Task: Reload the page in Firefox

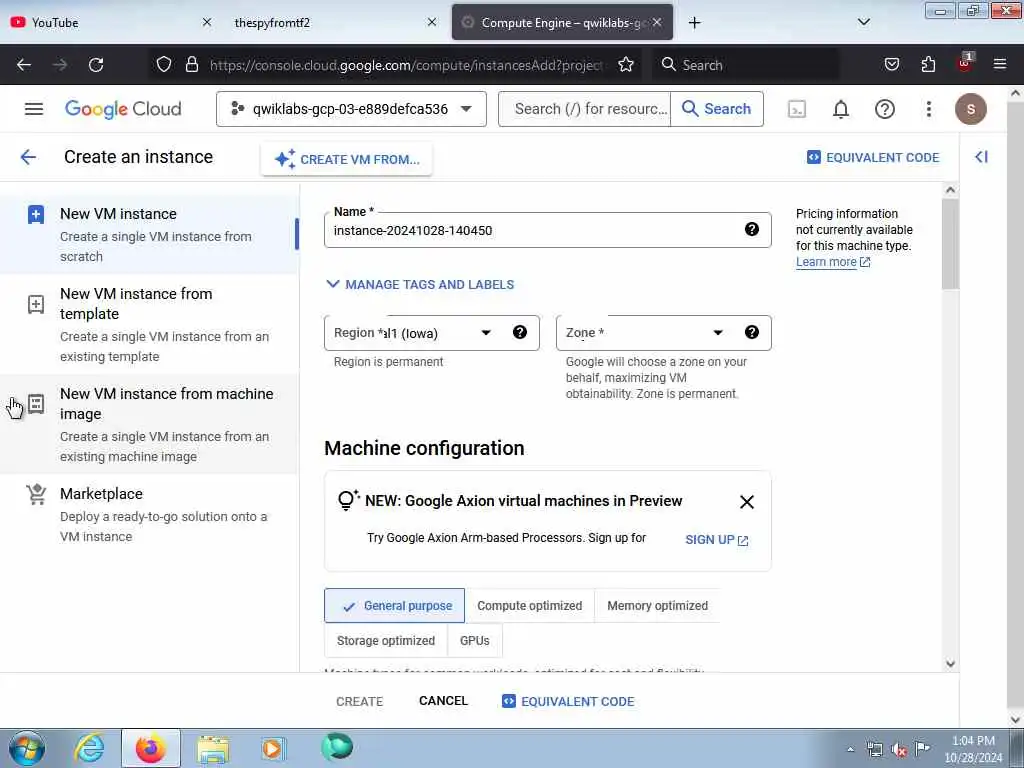Action: point(96,65)
